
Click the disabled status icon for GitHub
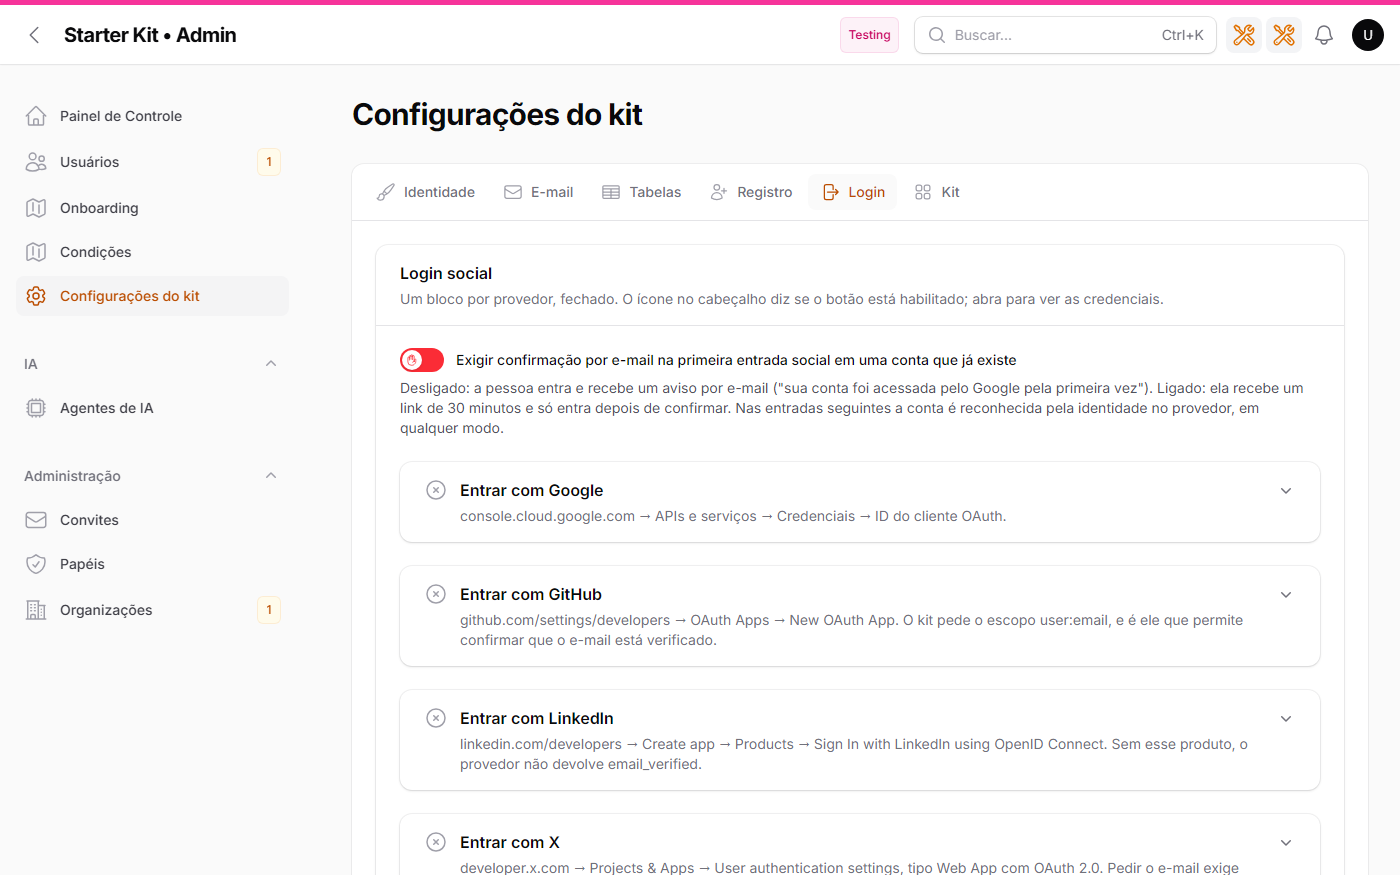(436, 594)
